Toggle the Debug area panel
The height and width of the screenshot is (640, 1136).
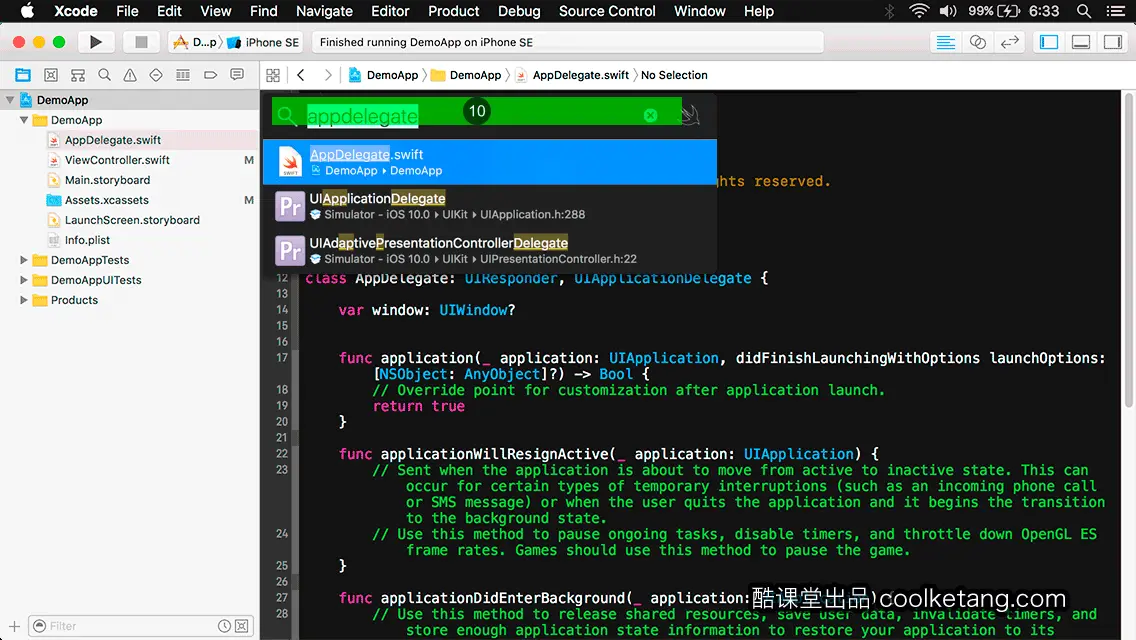[x=1081, y=42]
